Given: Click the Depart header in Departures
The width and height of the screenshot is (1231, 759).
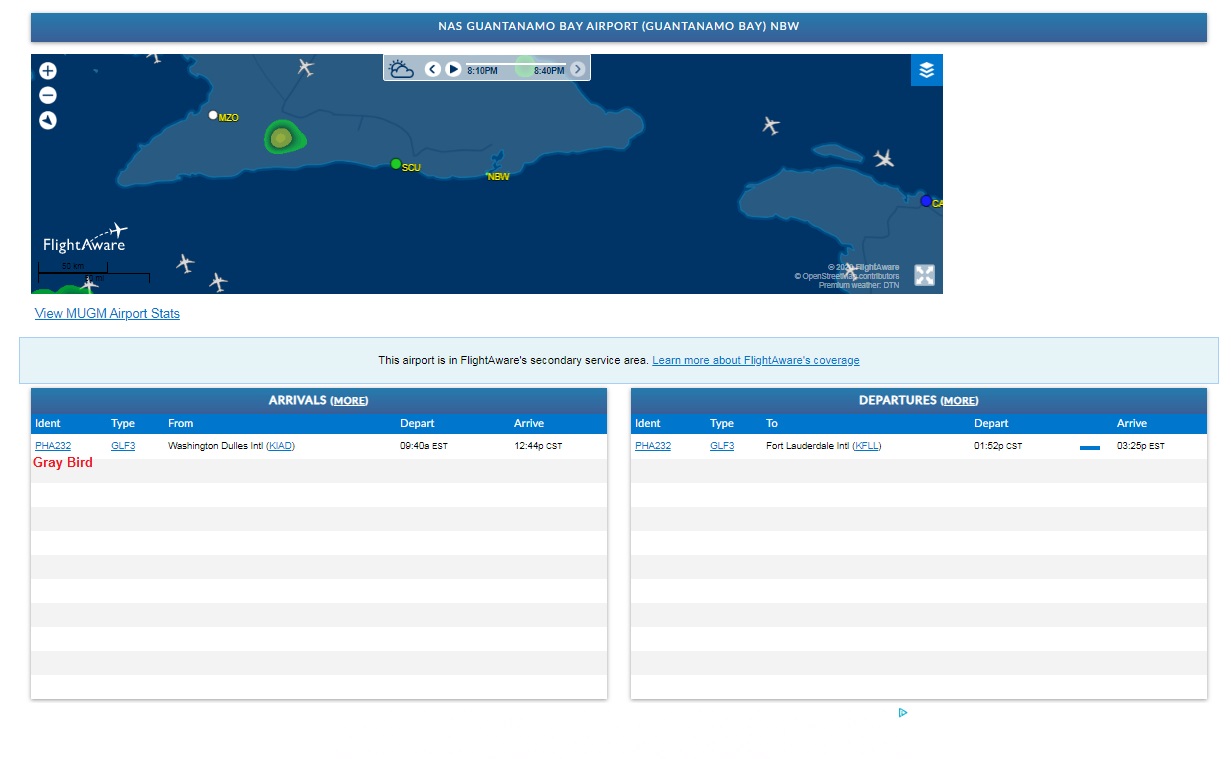Looking at the screenshot, I should (x=991, y=423).
